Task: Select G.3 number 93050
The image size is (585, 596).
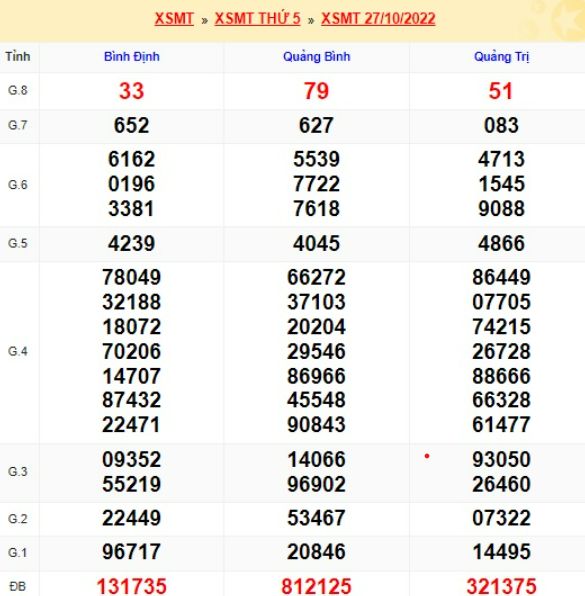Action: [x=502, y=459]
